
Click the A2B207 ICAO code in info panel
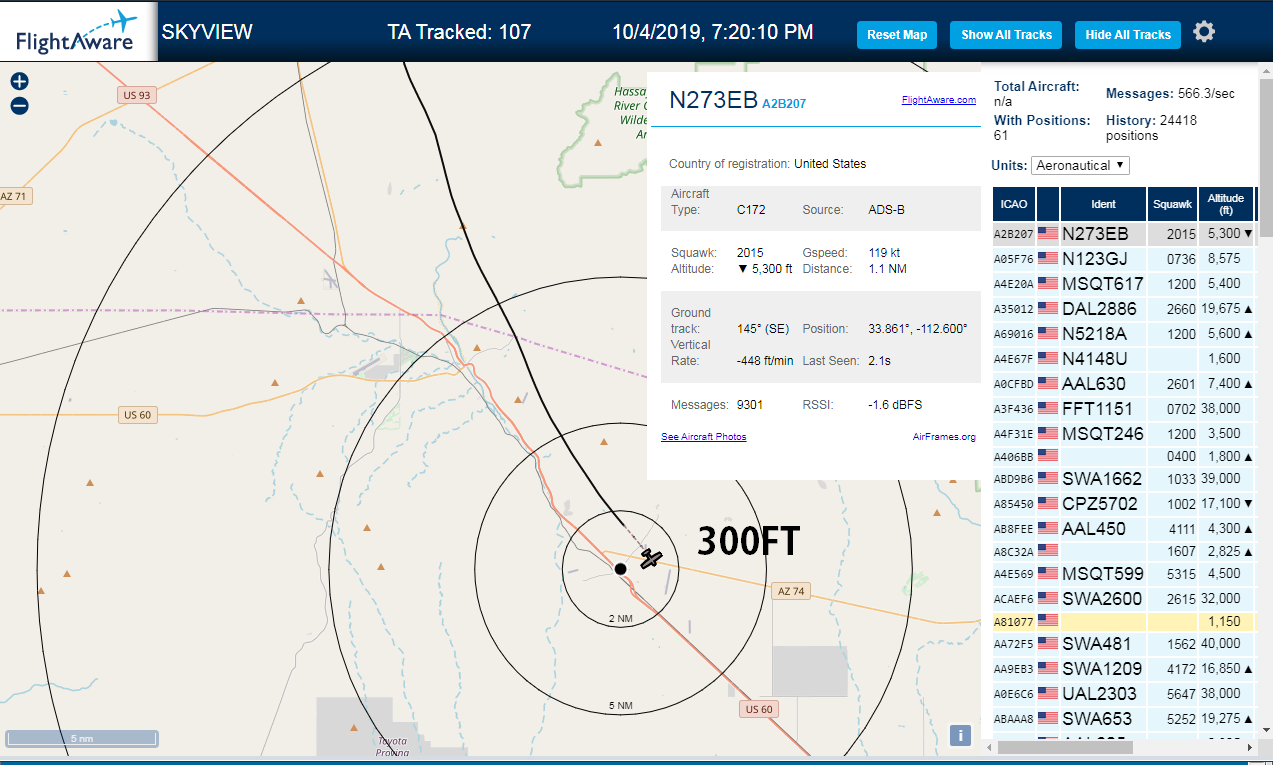(x=784, y=103)
